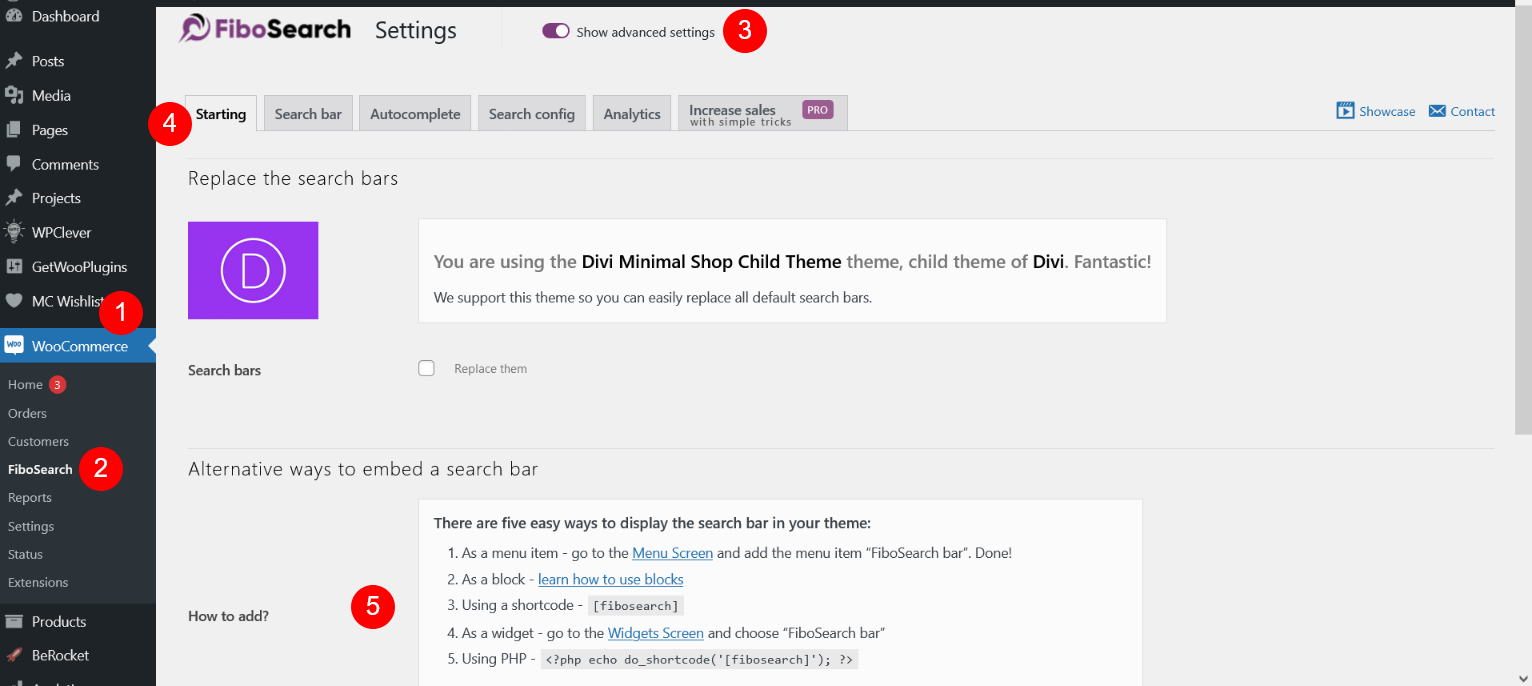Image resolution: width=1532 pixels, height=686 pixels.
Task: Click the MC Wishlist heart icon
Action: tap(14, 301)
